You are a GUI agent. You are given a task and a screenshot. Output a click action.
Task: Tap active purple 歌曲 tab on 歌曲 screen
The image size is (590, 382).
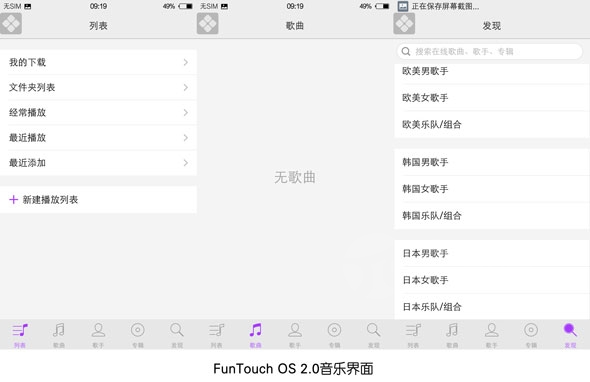(255, 335)
